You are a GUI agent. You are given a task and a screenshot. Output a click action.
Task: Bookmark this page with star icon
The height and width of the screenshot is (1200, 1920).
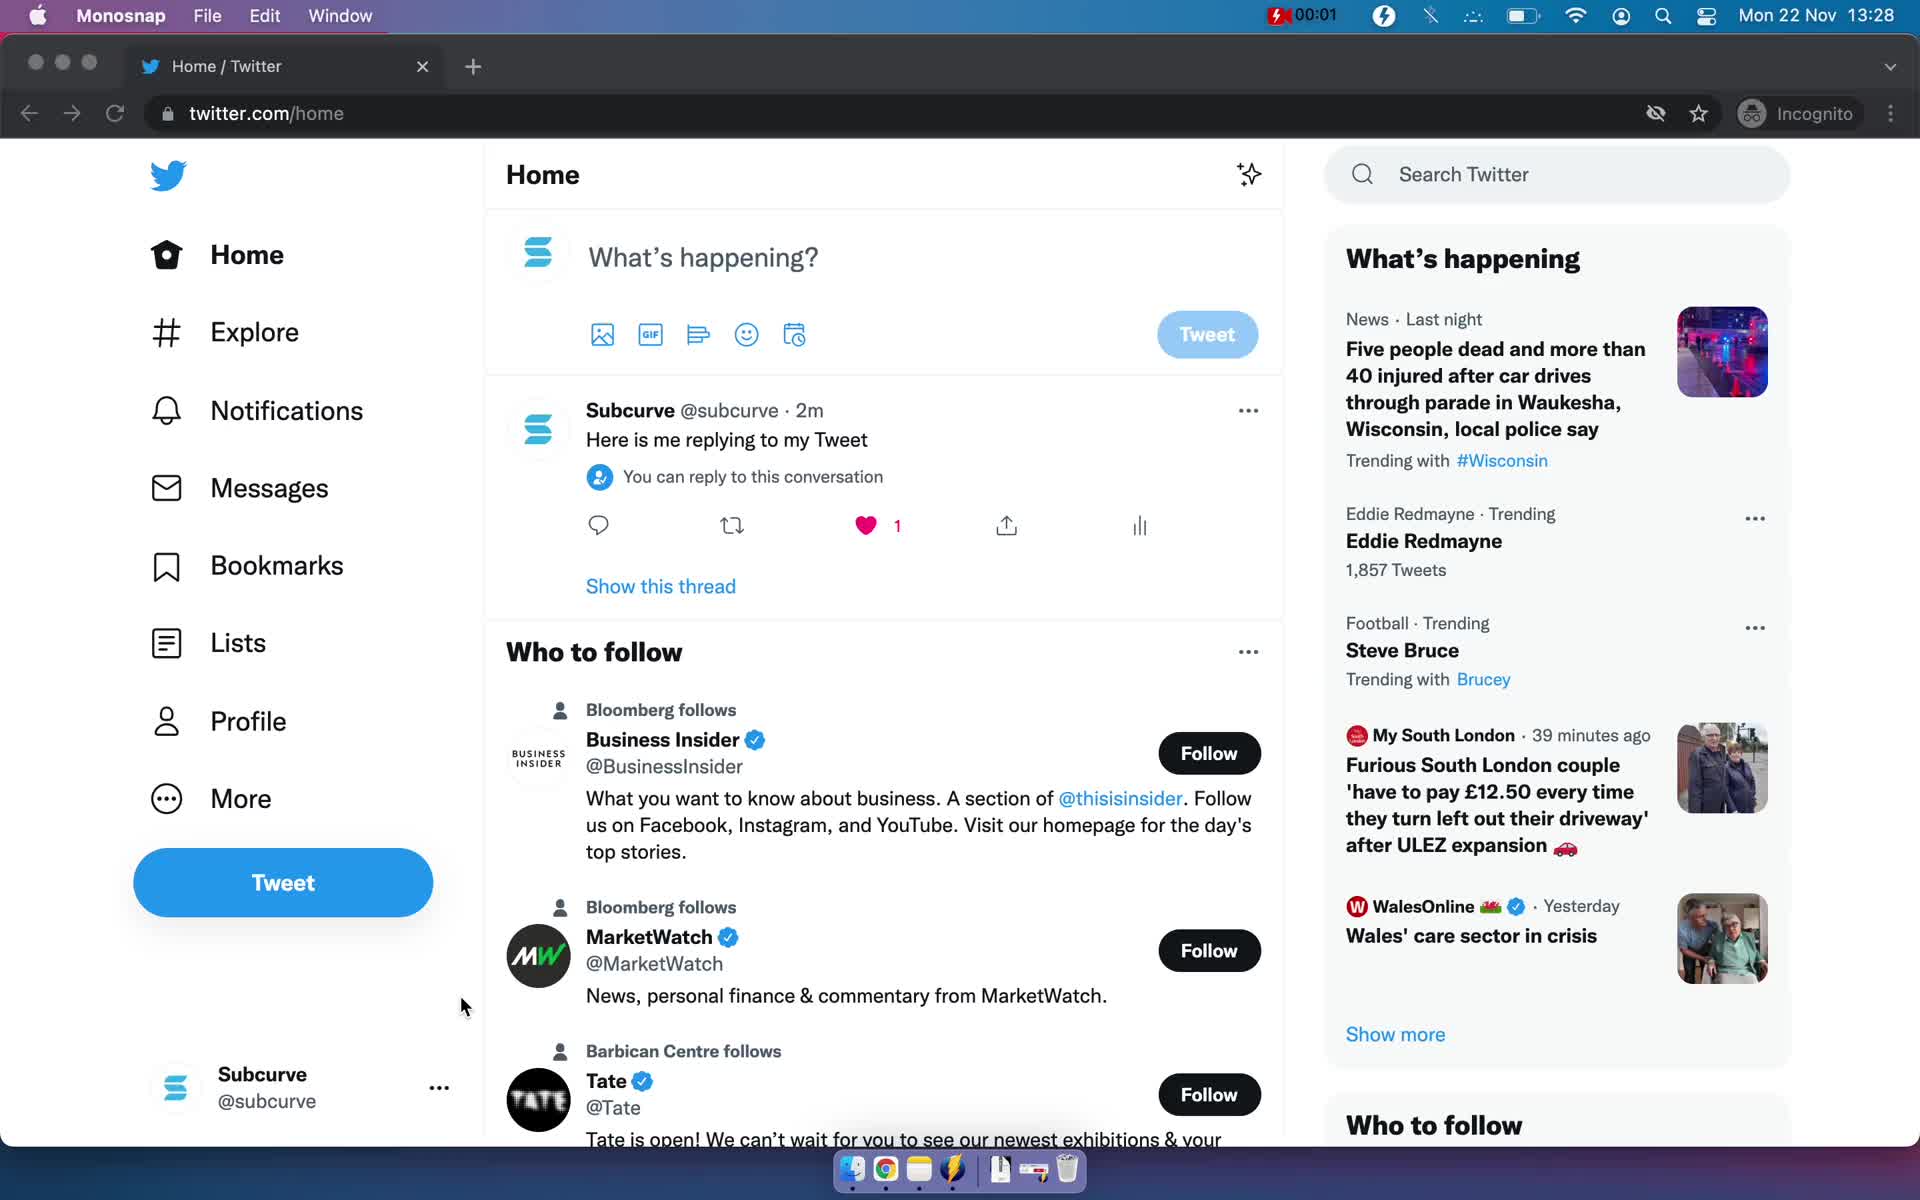(x=1698, y=114)
